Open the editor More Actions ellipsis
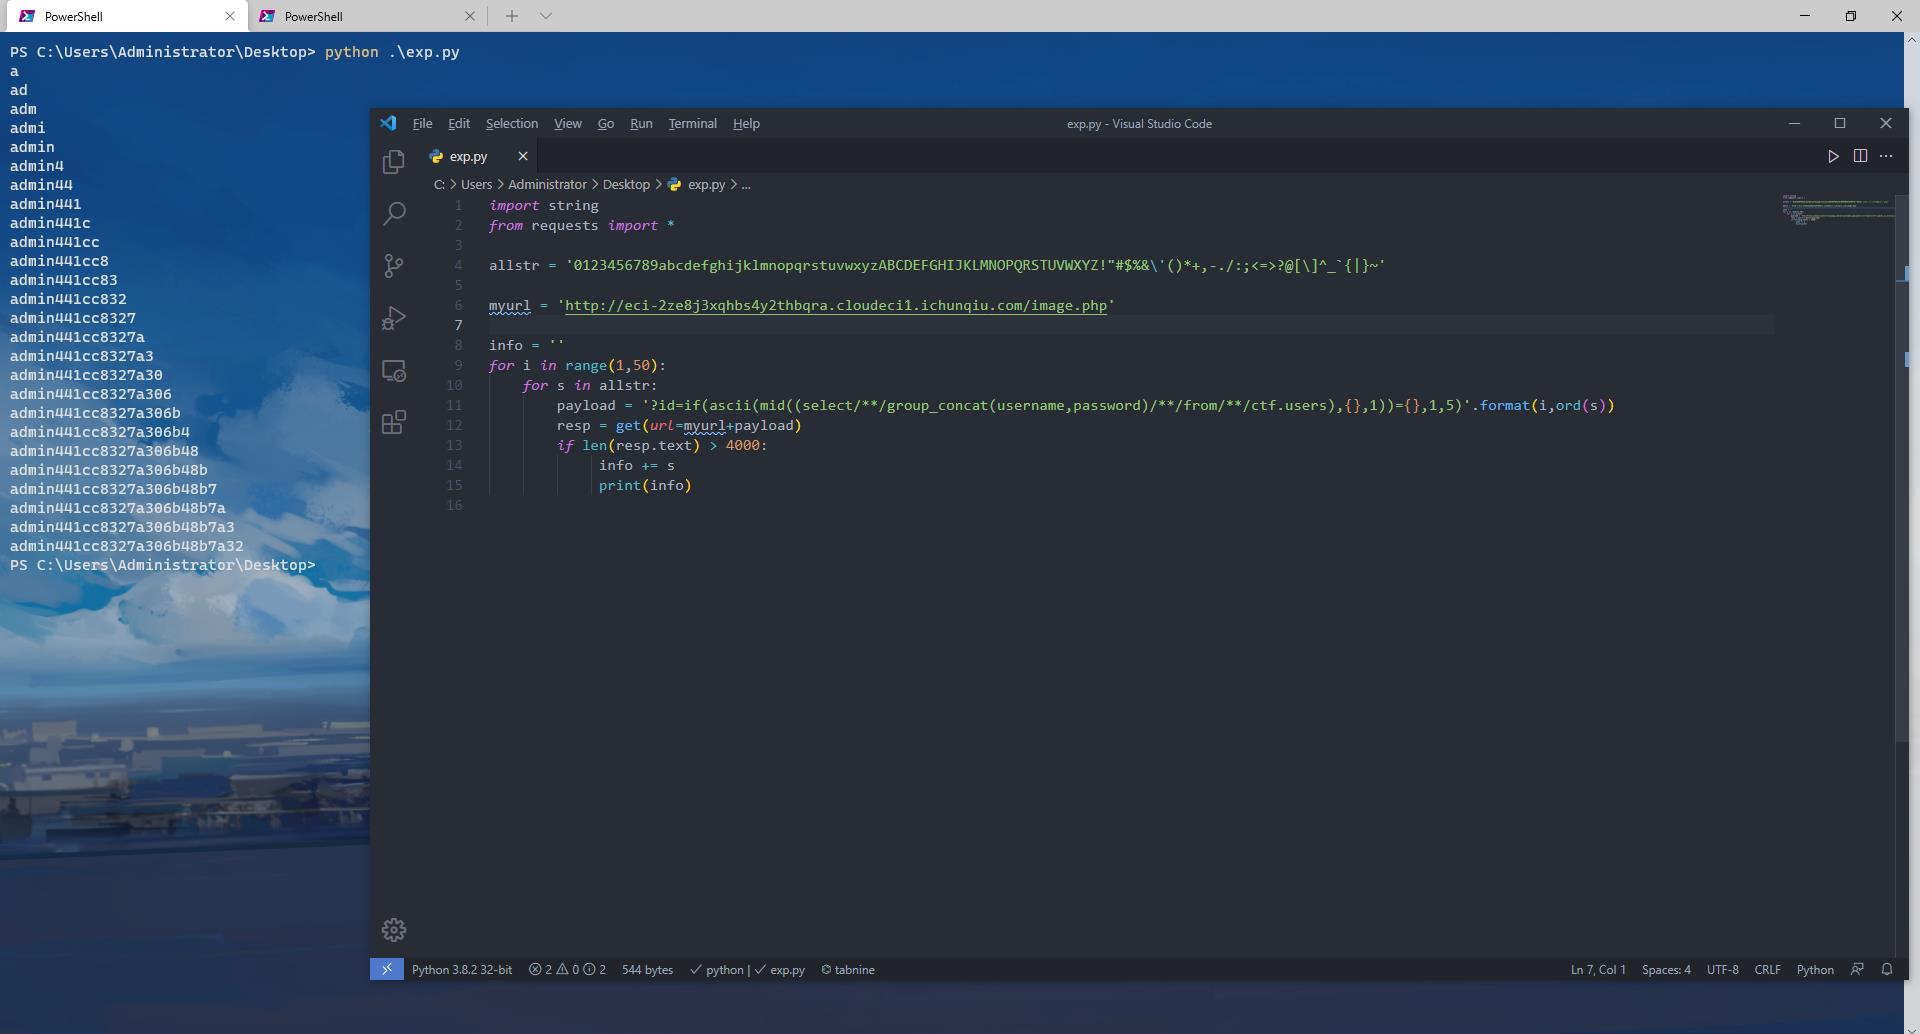 tap(1886, 156)
